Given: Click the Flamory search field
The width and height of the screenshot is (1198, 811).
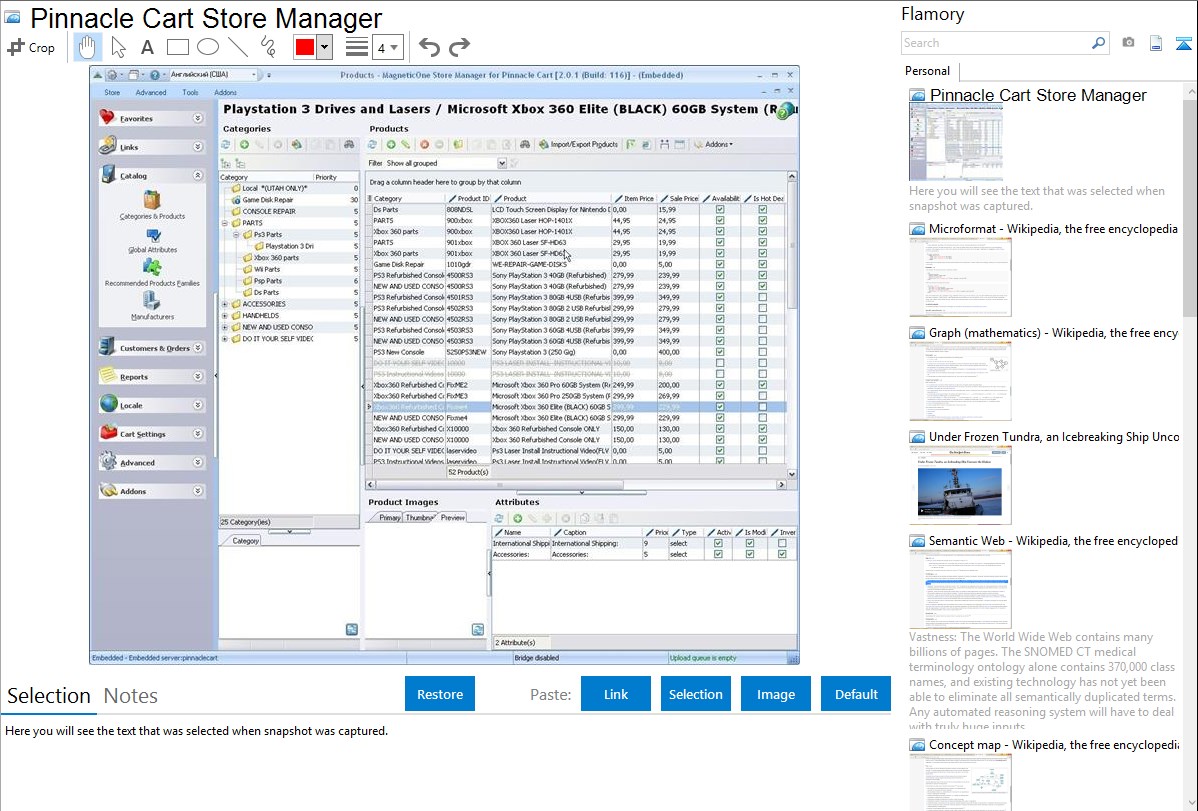Looking at the screenshot, I should [995, 43].
